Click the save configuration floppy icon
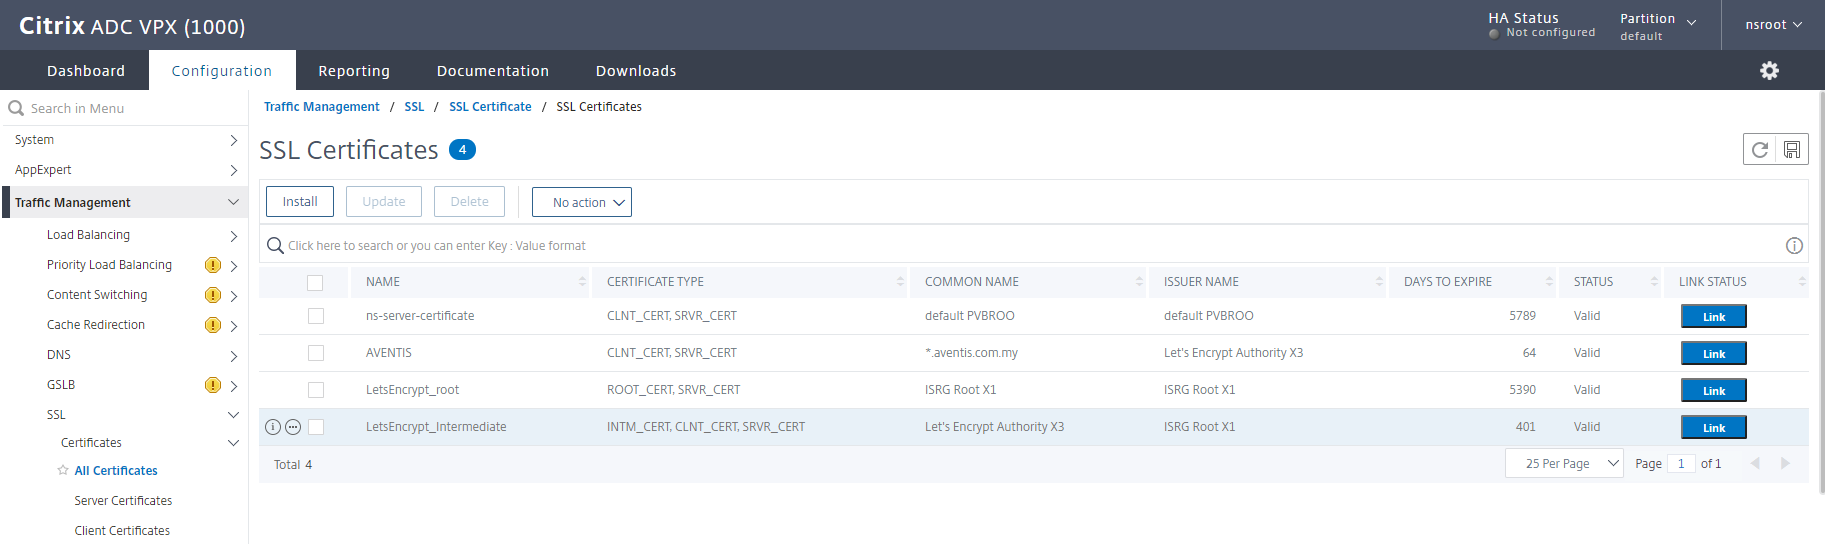Screen dimensions: 1825x544 coord(1792,150)
